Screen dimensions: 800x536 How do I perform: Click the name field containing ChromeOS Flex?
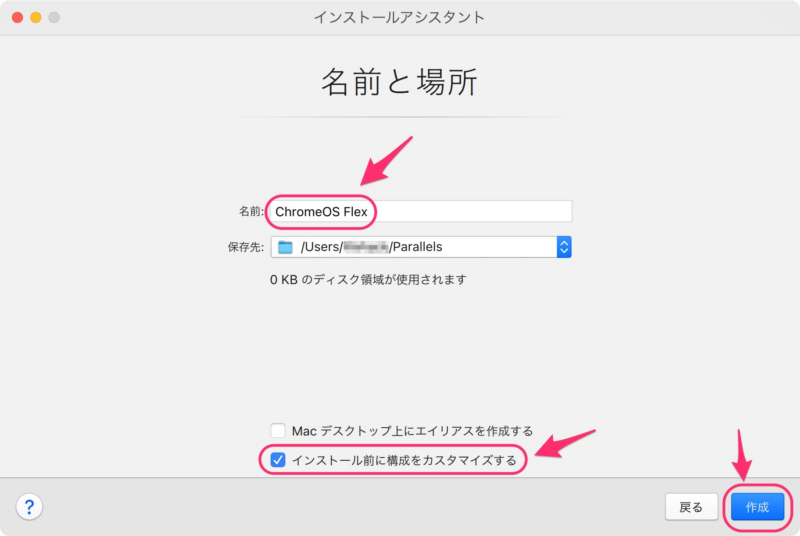click(421, 211)
